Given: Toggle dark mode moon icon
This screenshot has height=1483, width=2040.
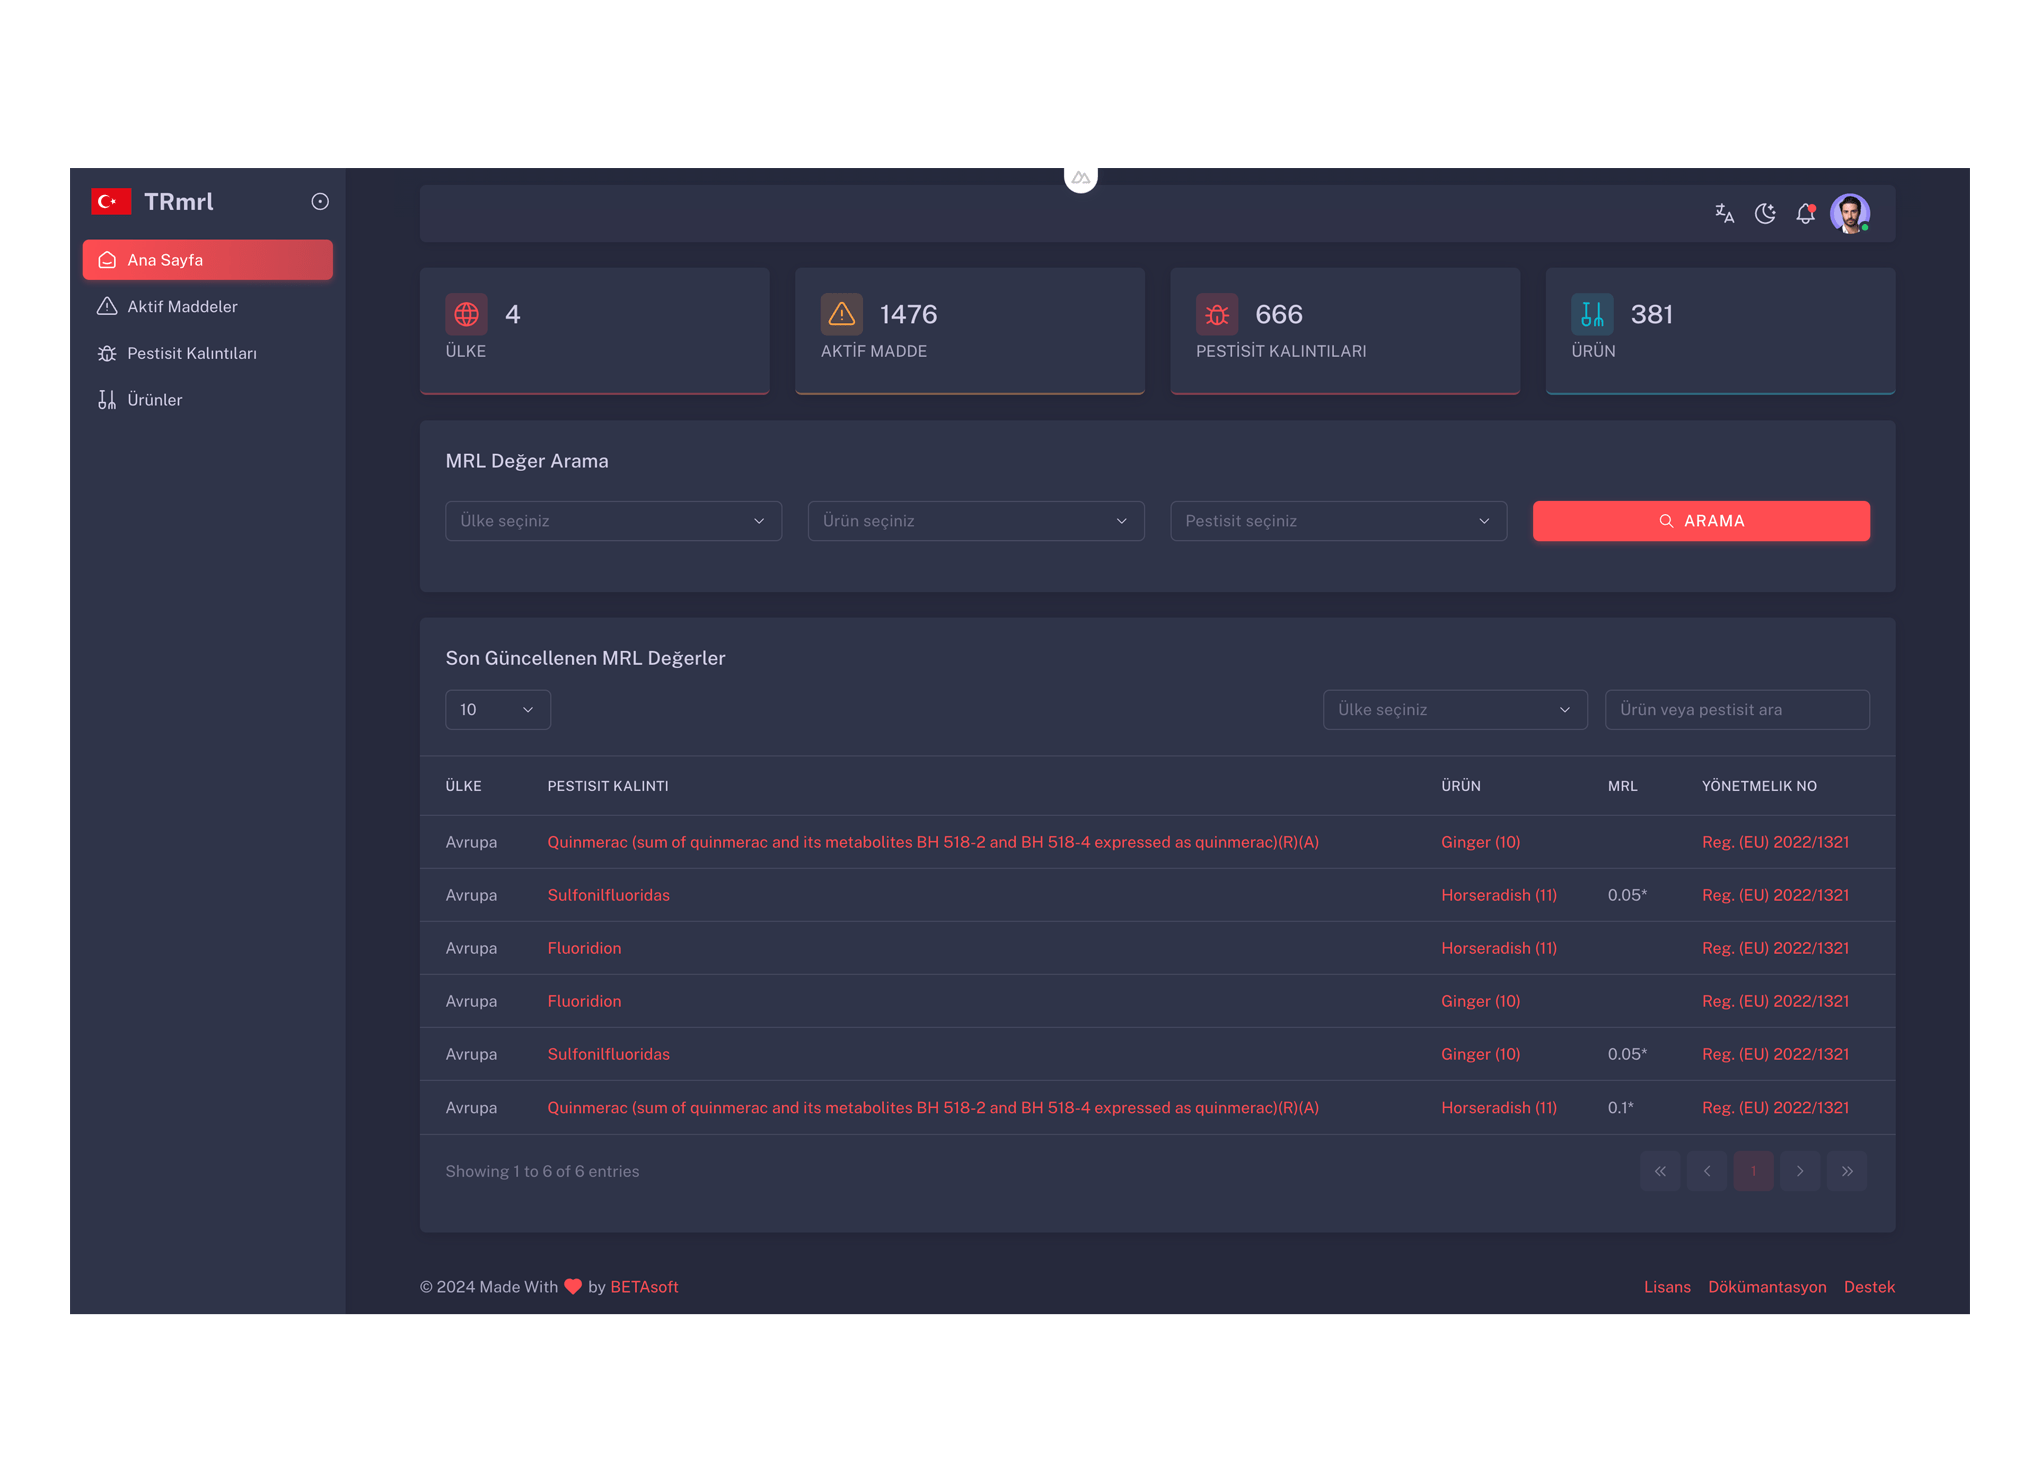Looking at the screenshot, I should 1765,213.
